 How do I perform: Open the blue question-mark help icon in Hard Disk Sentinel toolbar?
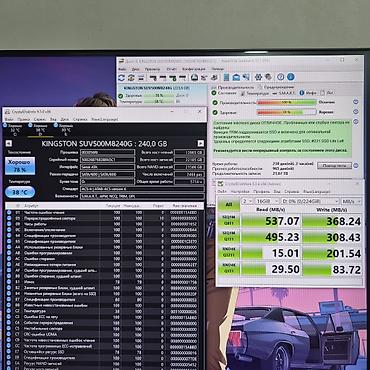[x=281, y=77]
